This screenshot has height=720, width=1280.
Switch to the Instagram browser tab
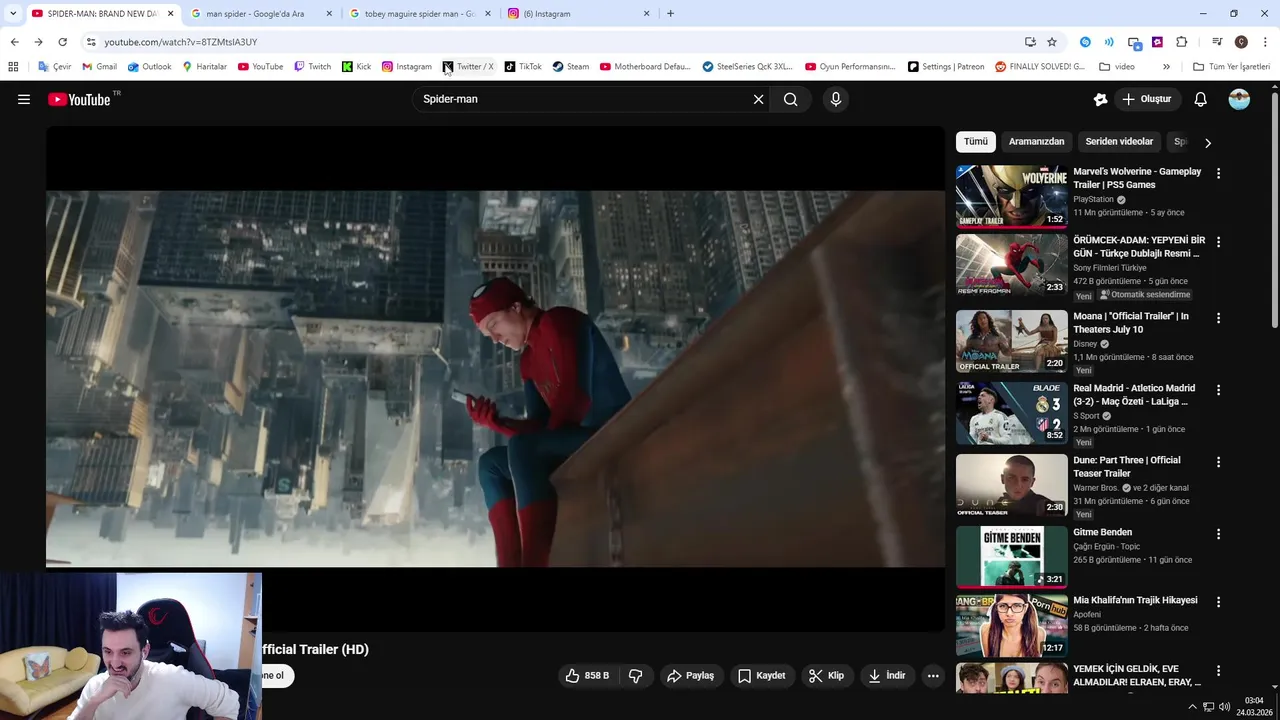click(578, 14)
